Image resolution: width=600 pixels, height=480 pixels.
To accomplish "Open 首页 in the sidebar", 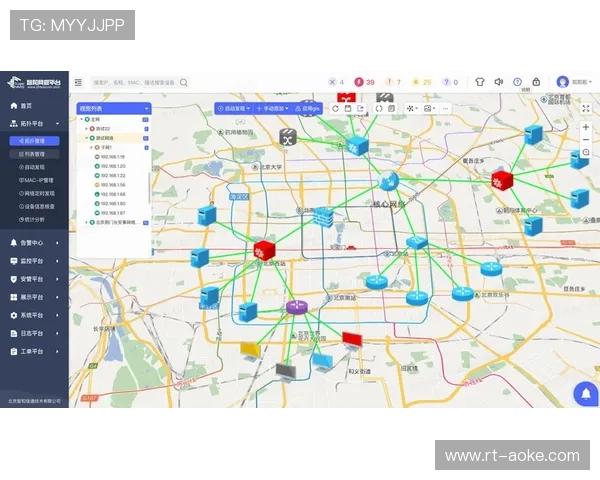I will (x=25, y=105).
